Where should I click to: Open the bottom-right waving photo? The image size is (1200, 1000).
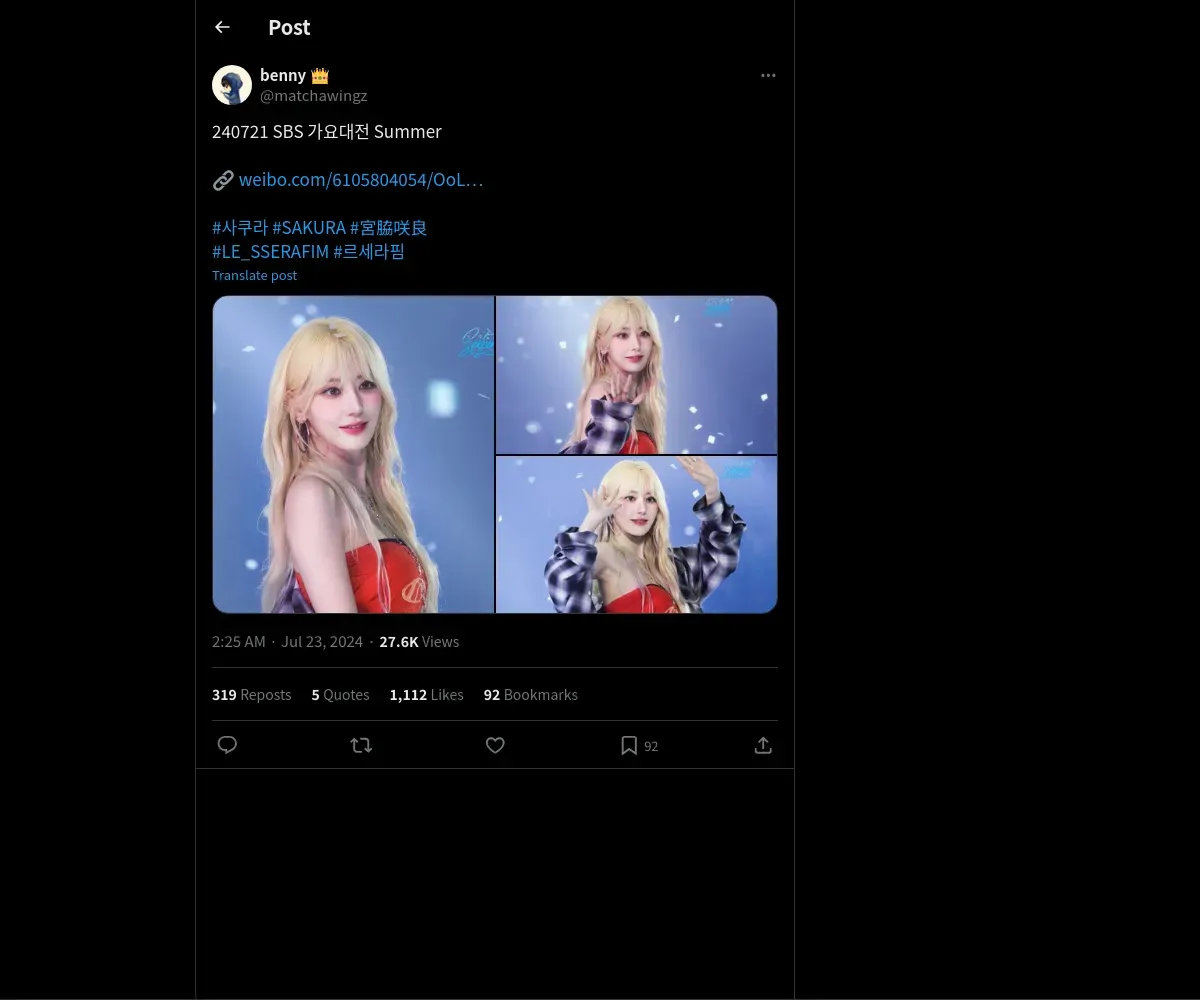tap(637, 535)
